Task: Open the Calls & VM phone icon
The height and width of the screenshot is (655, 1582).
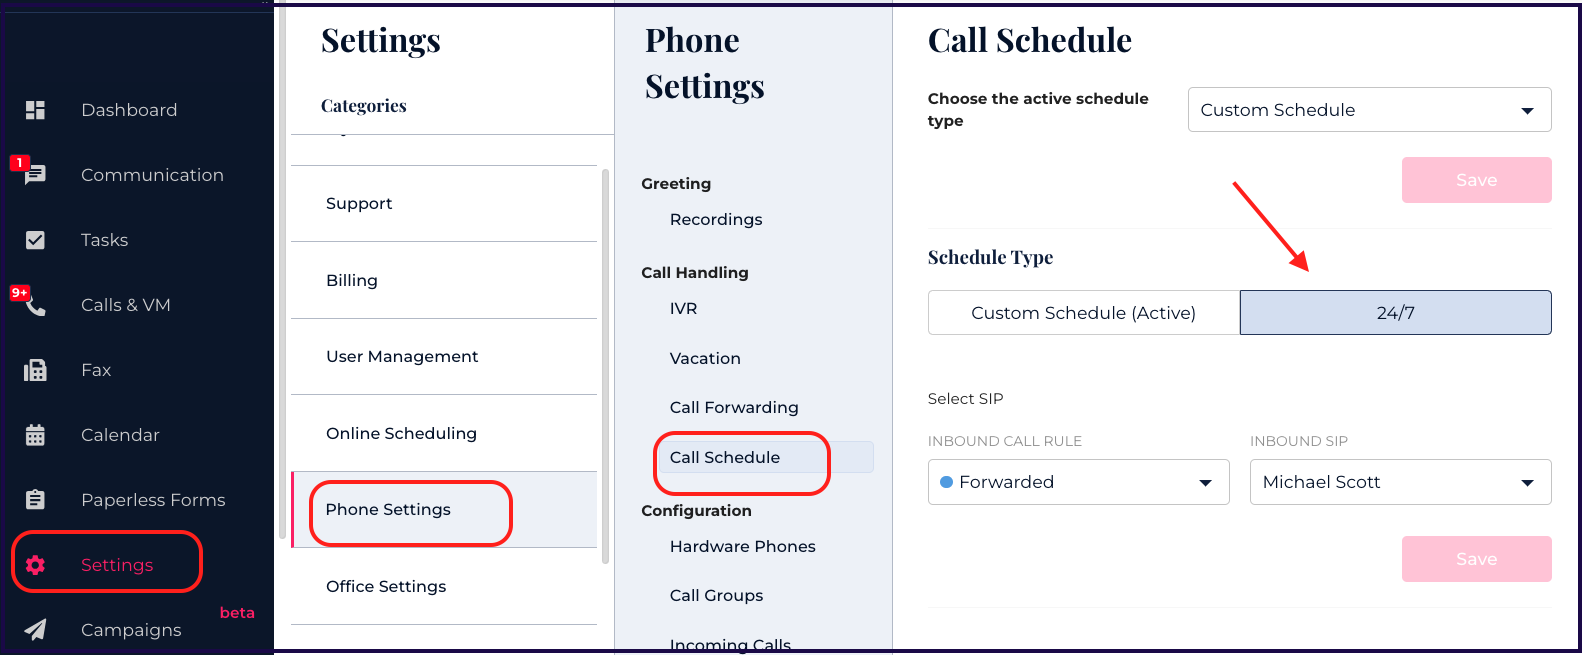Action: (x=35, y=305)
